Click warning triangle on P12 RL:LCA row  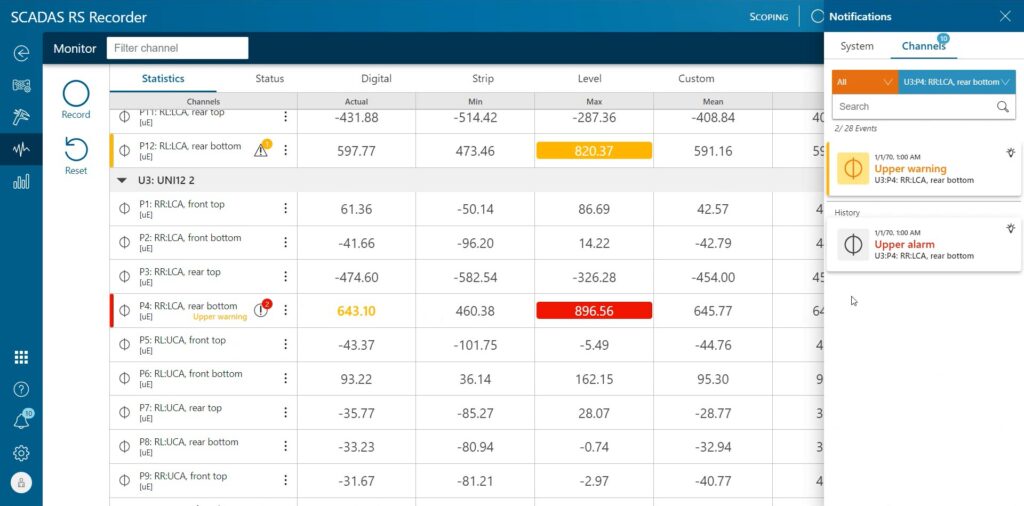click(x=261, y=151)
